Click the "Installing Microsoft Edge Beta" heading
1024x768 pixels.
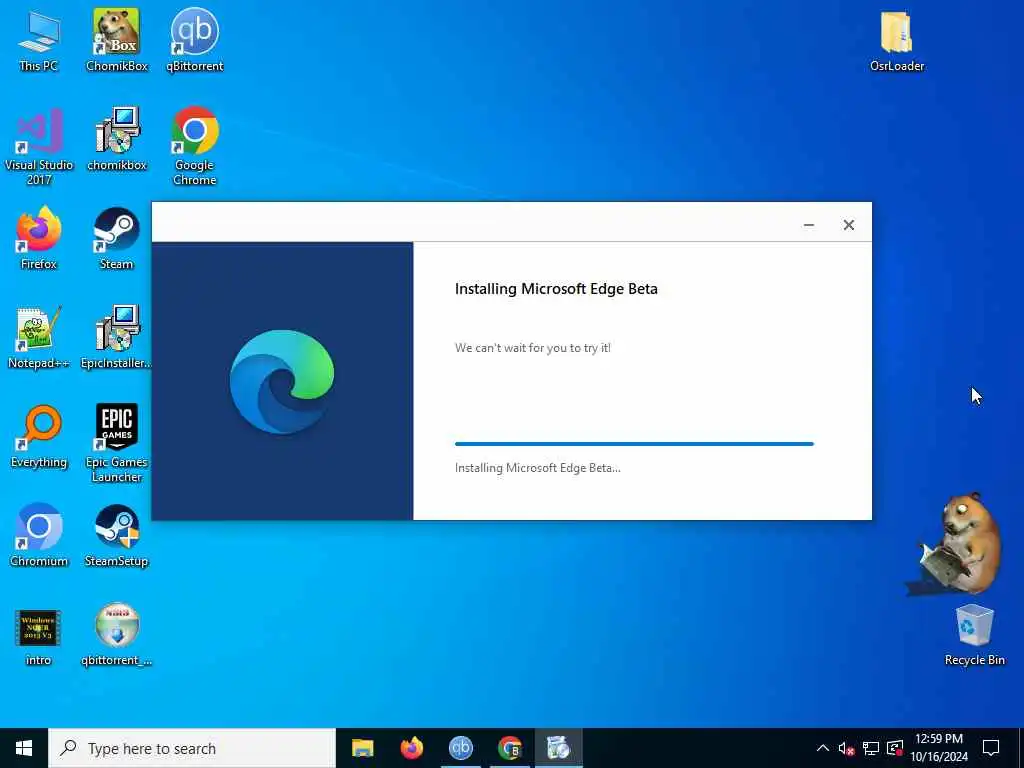point(556,289)
